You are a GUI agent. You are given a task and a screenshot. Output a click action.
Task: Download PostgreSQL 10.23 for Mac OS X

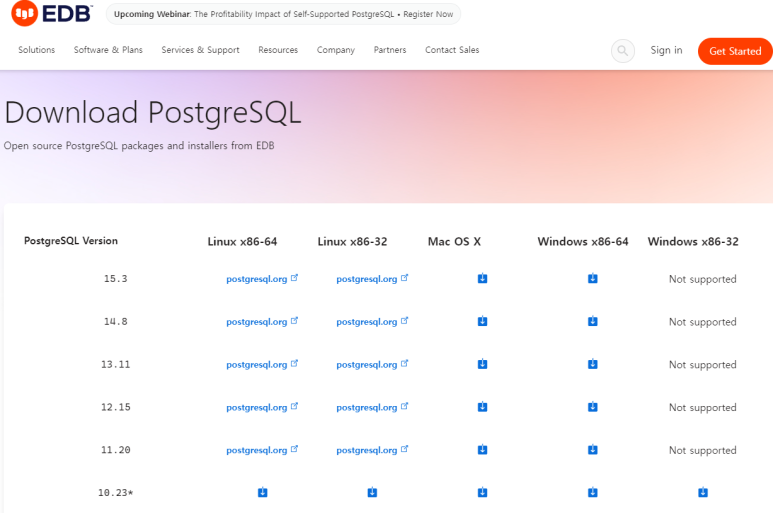tap(482, 492)
